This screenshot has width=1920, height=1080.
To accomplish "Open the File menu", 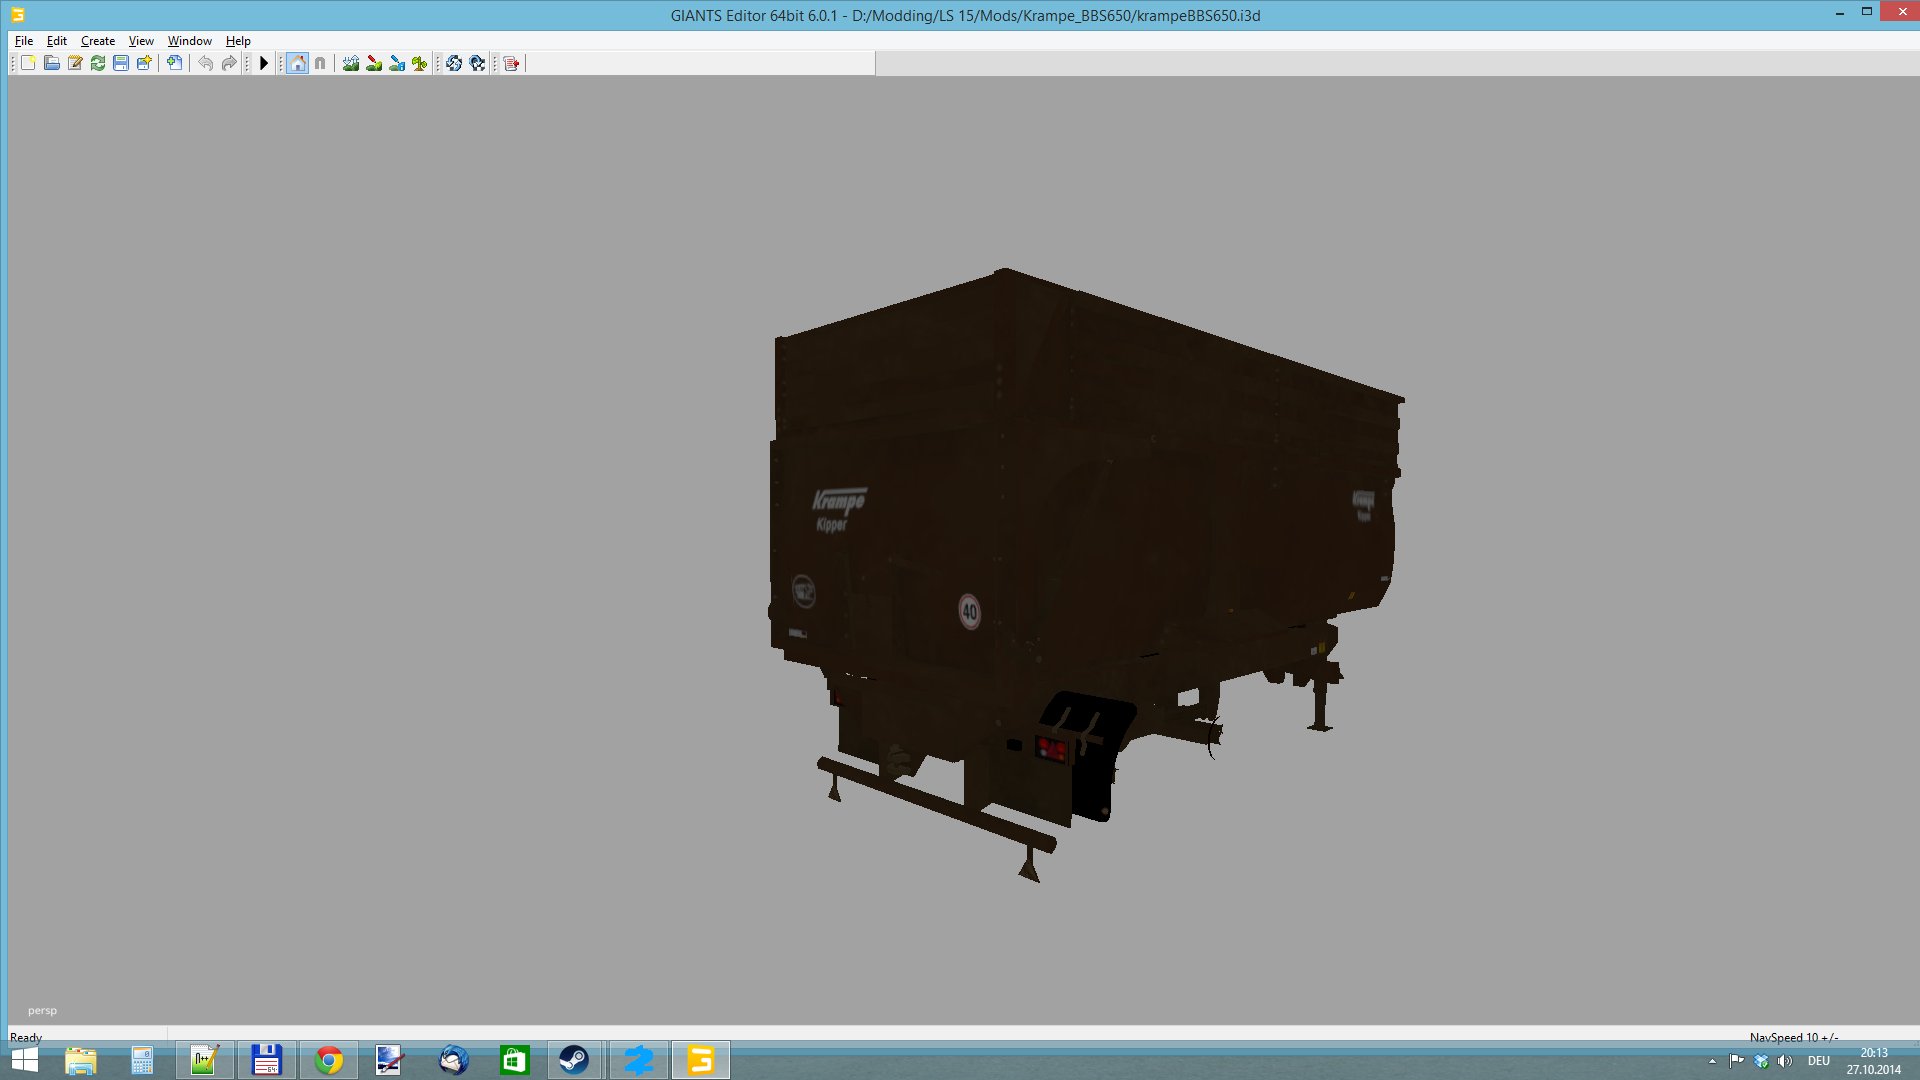I will pyautogui.click(x=24, y=41).
